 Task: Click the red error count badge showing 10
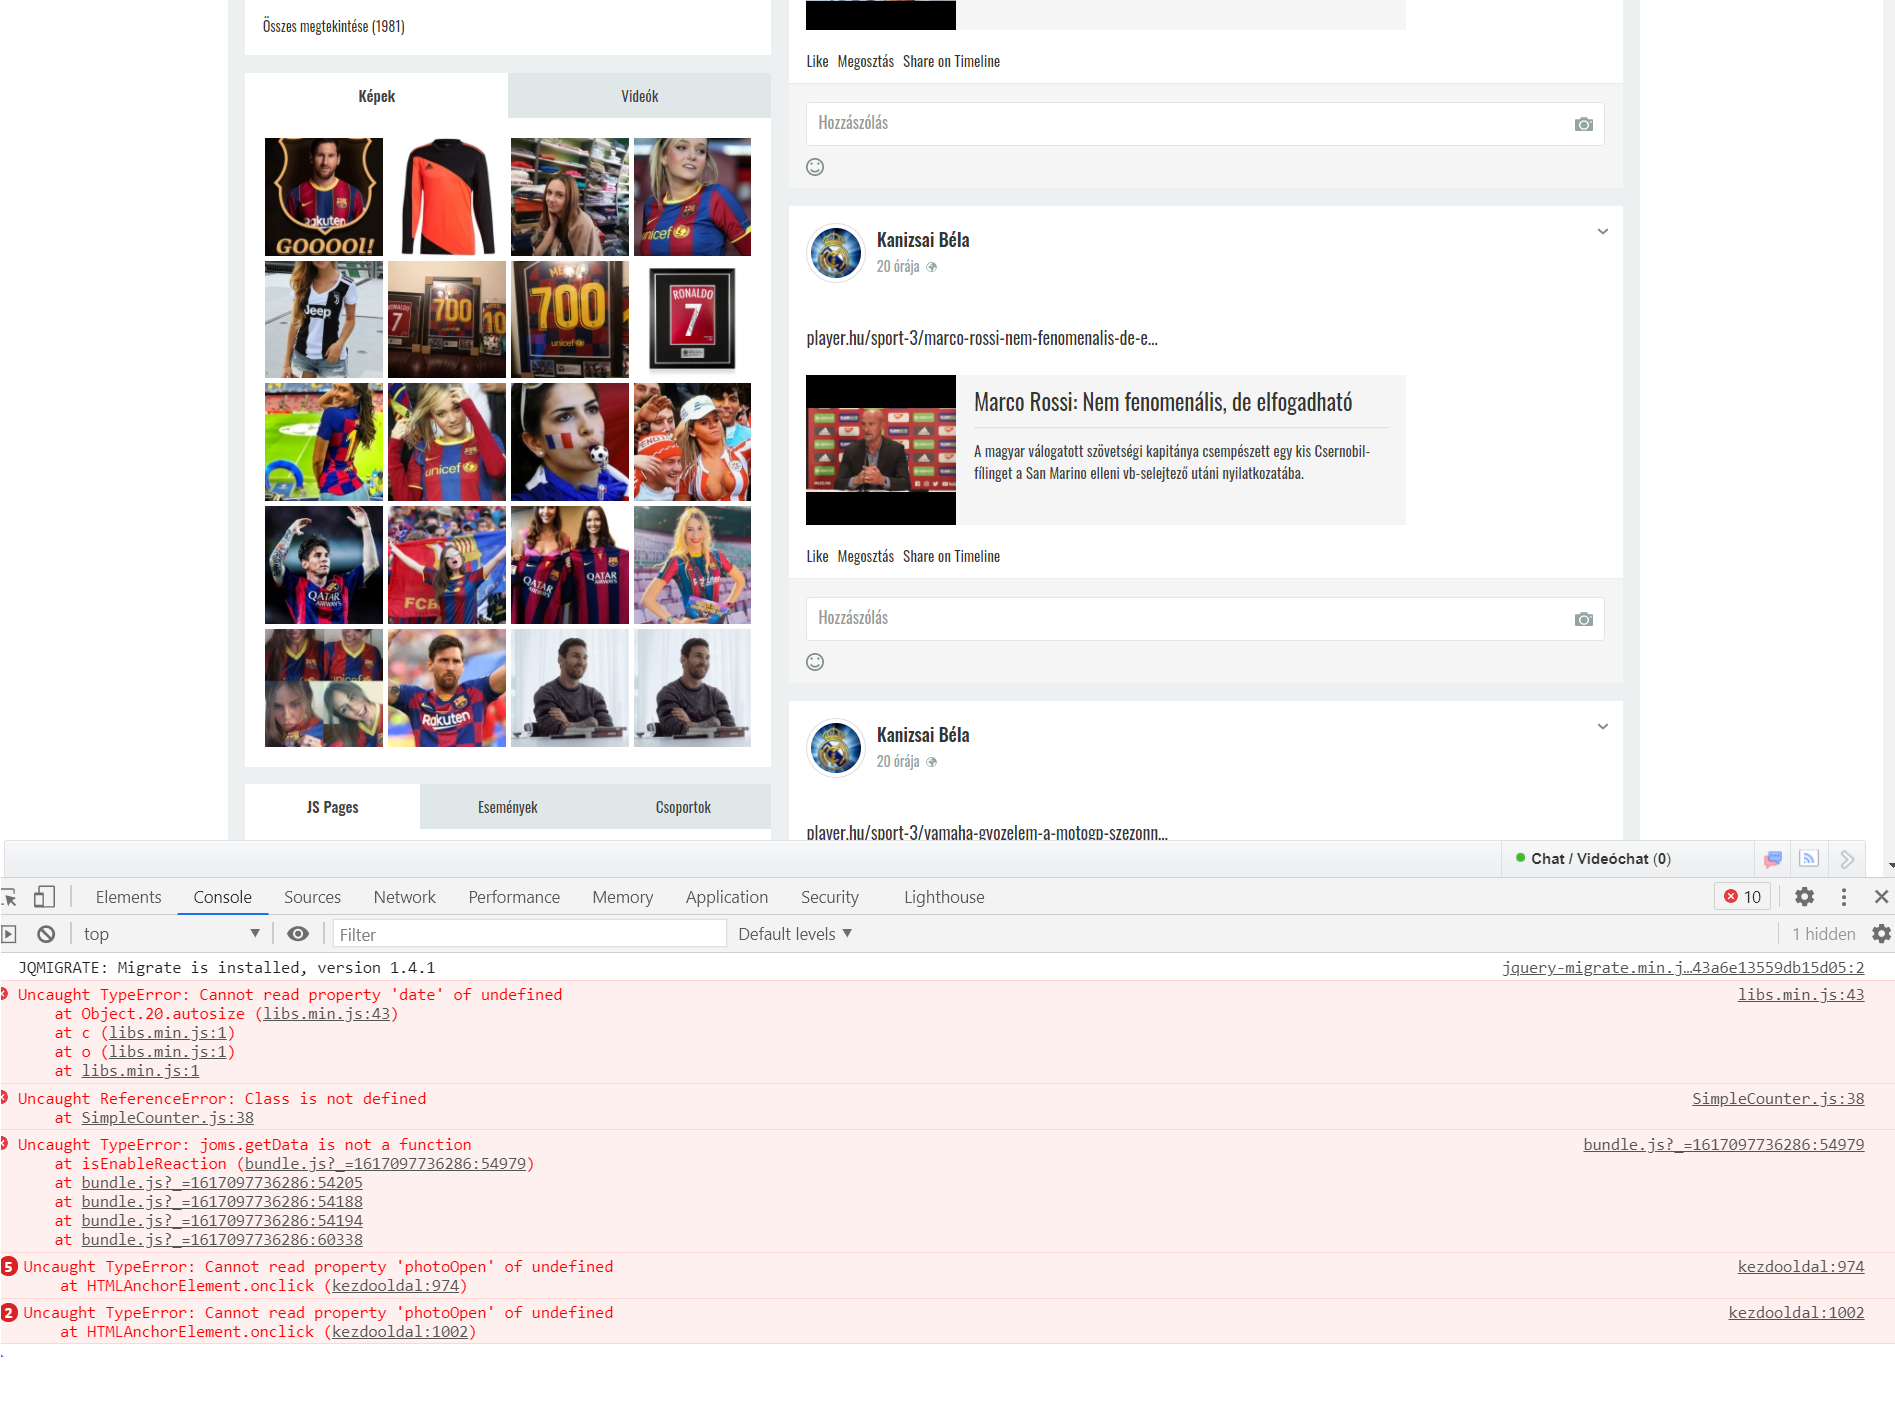point(1743,897)
